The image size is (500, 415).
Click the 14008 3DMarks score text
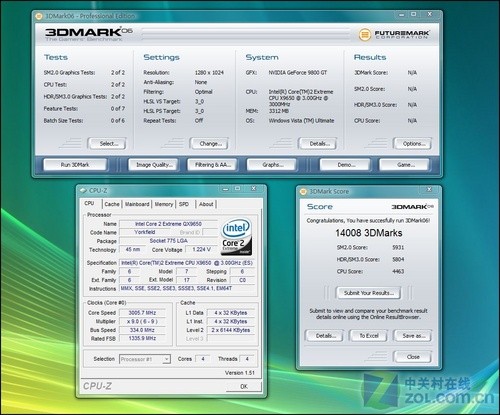point(368,233)
